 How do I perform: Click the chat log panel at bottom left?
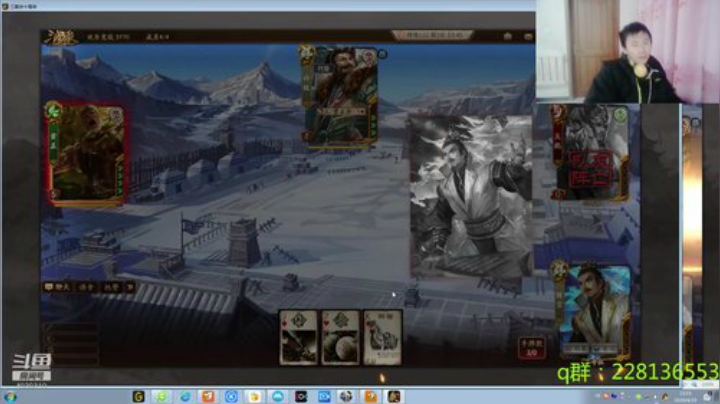tap(71, 344)
